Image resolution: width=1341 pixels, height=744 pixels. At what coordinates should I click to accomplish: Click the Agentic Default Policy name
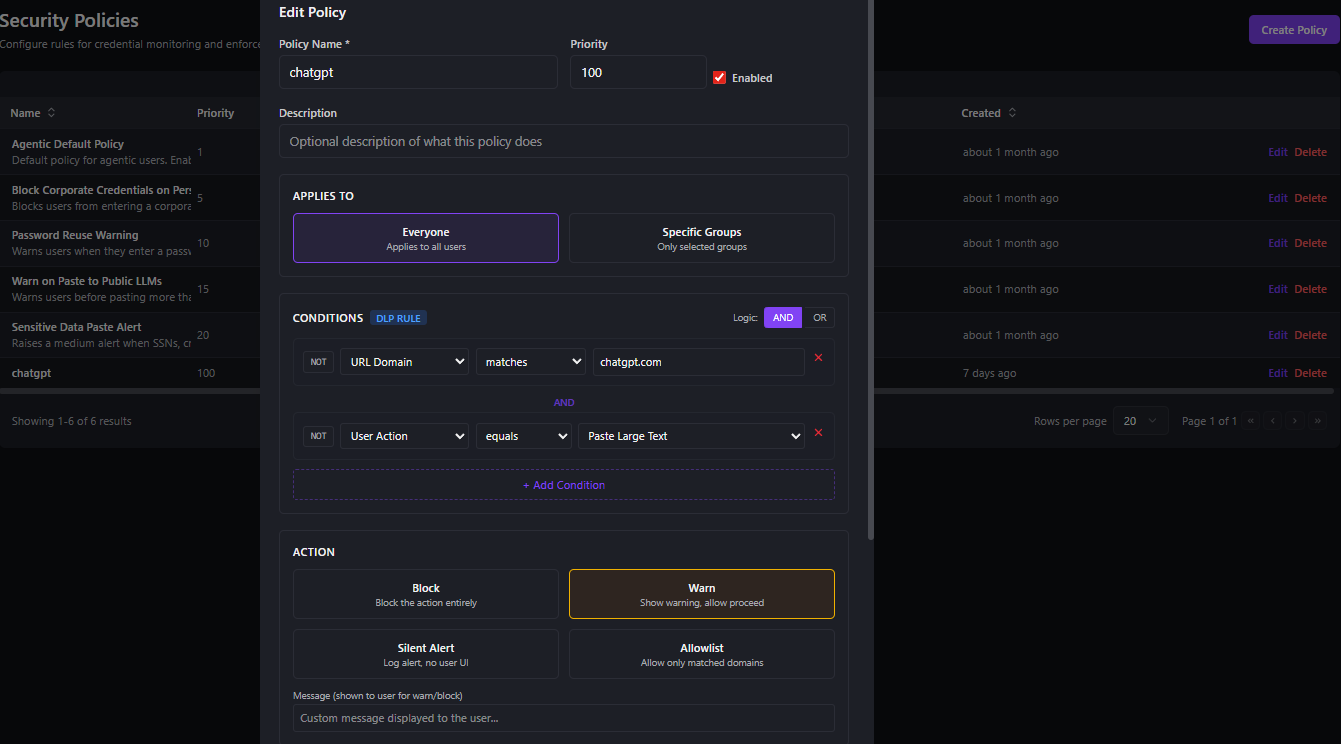pos(68,144)
